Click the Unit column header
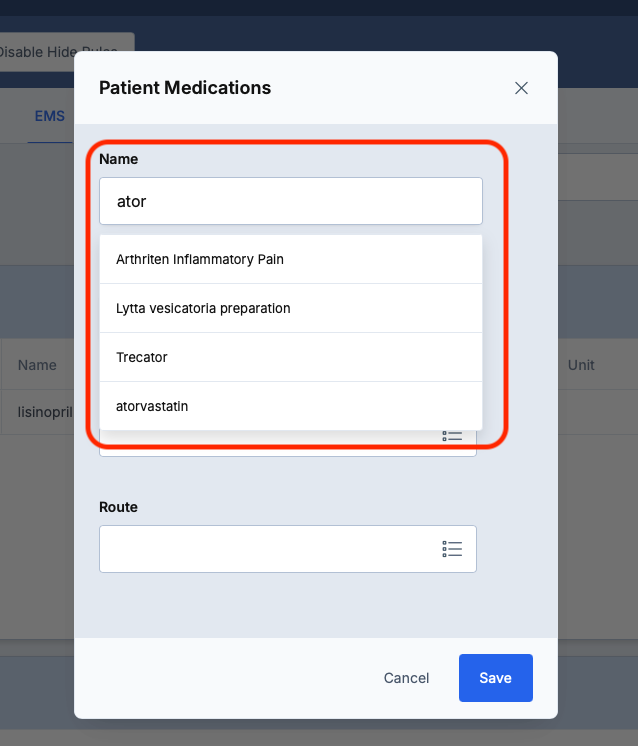Screen dimensions: 638x746 tap(581, 365)
